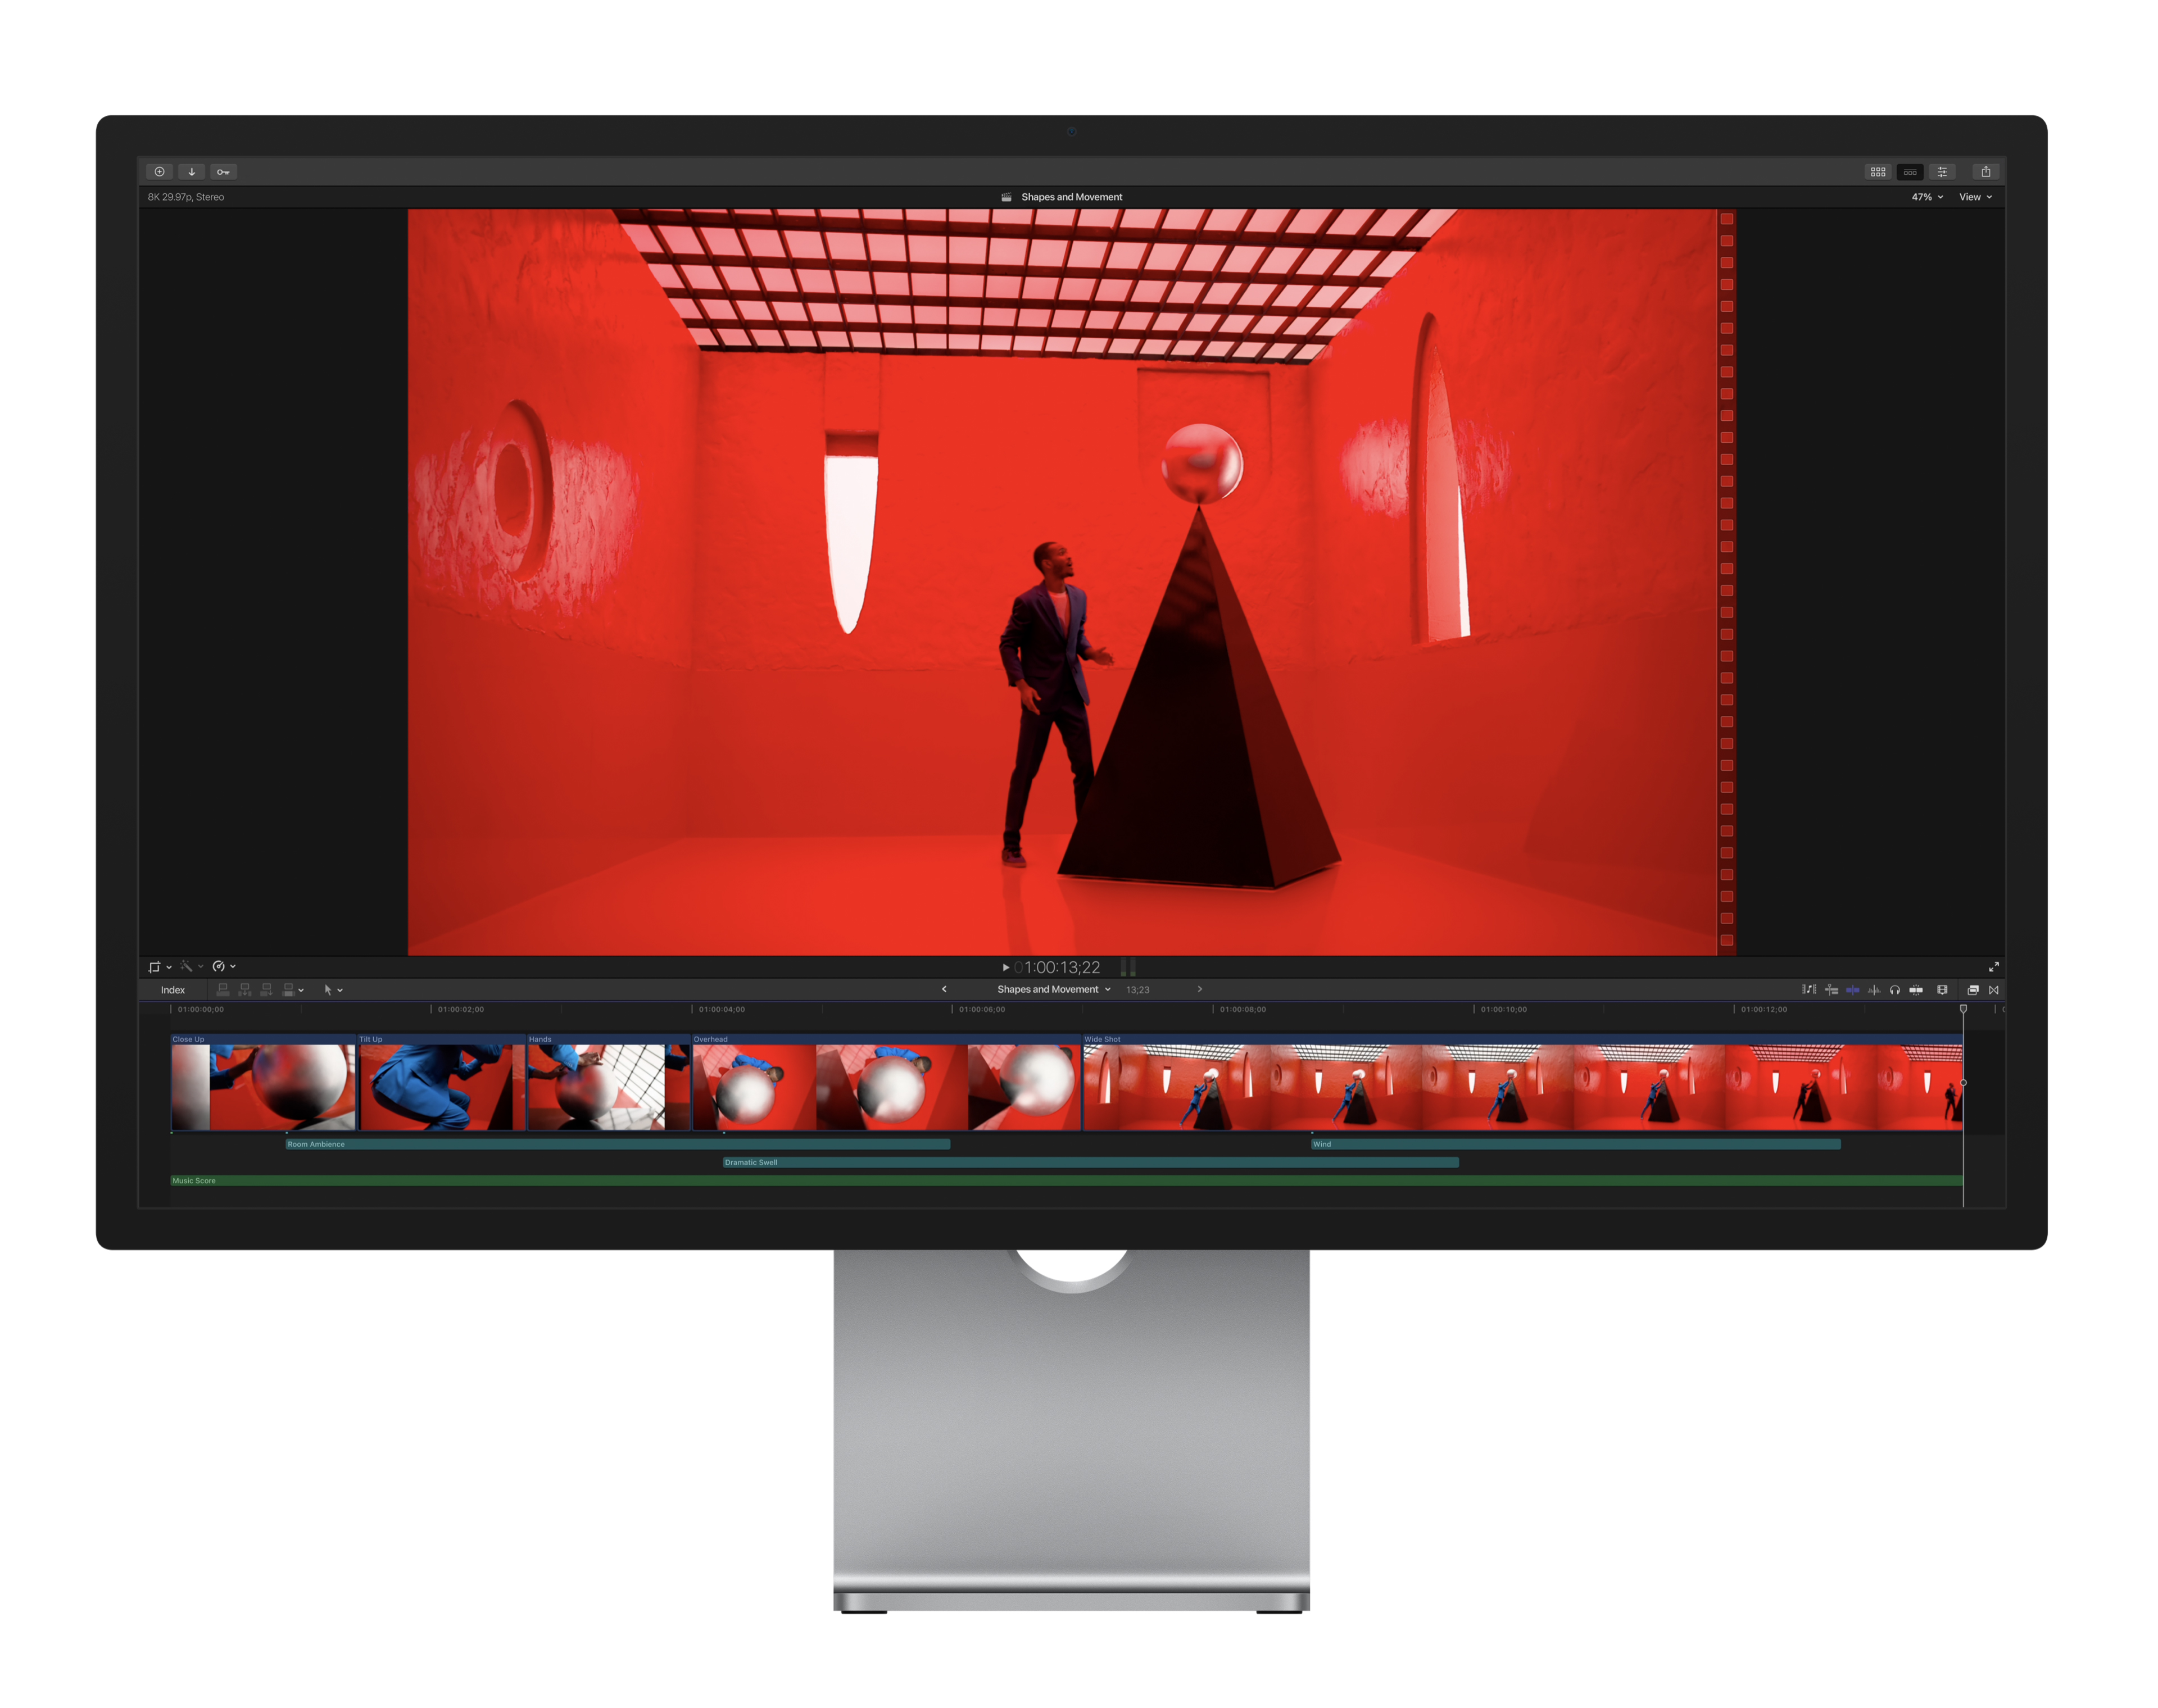Click the Share export icon
The height and width of the screenshot is (1708, 2158).
tap(1986, 172)
